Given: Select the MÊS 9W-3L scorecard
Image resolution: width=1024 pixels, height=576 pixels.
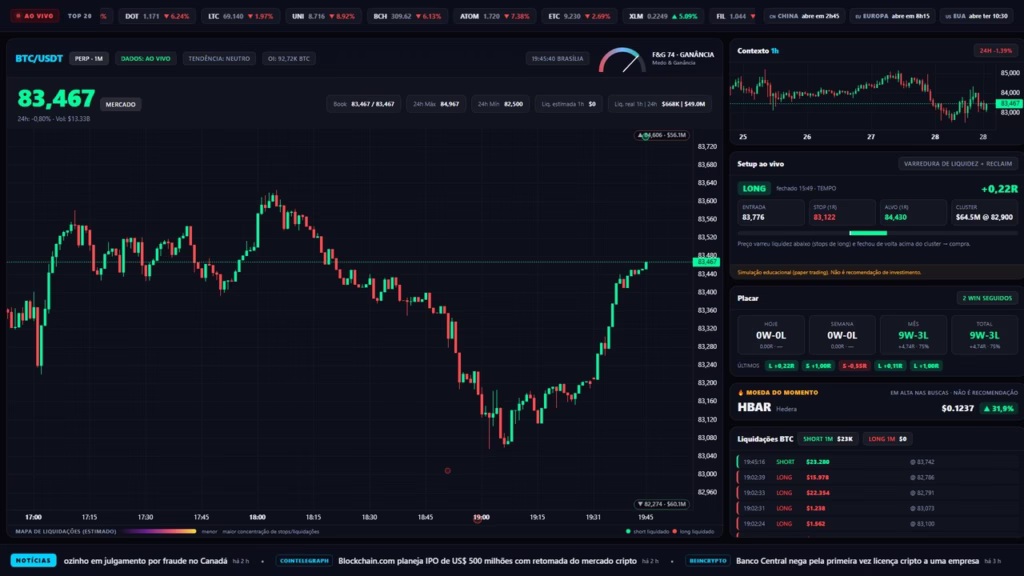Looking at the screenshot, I should [x=913, y=335].
